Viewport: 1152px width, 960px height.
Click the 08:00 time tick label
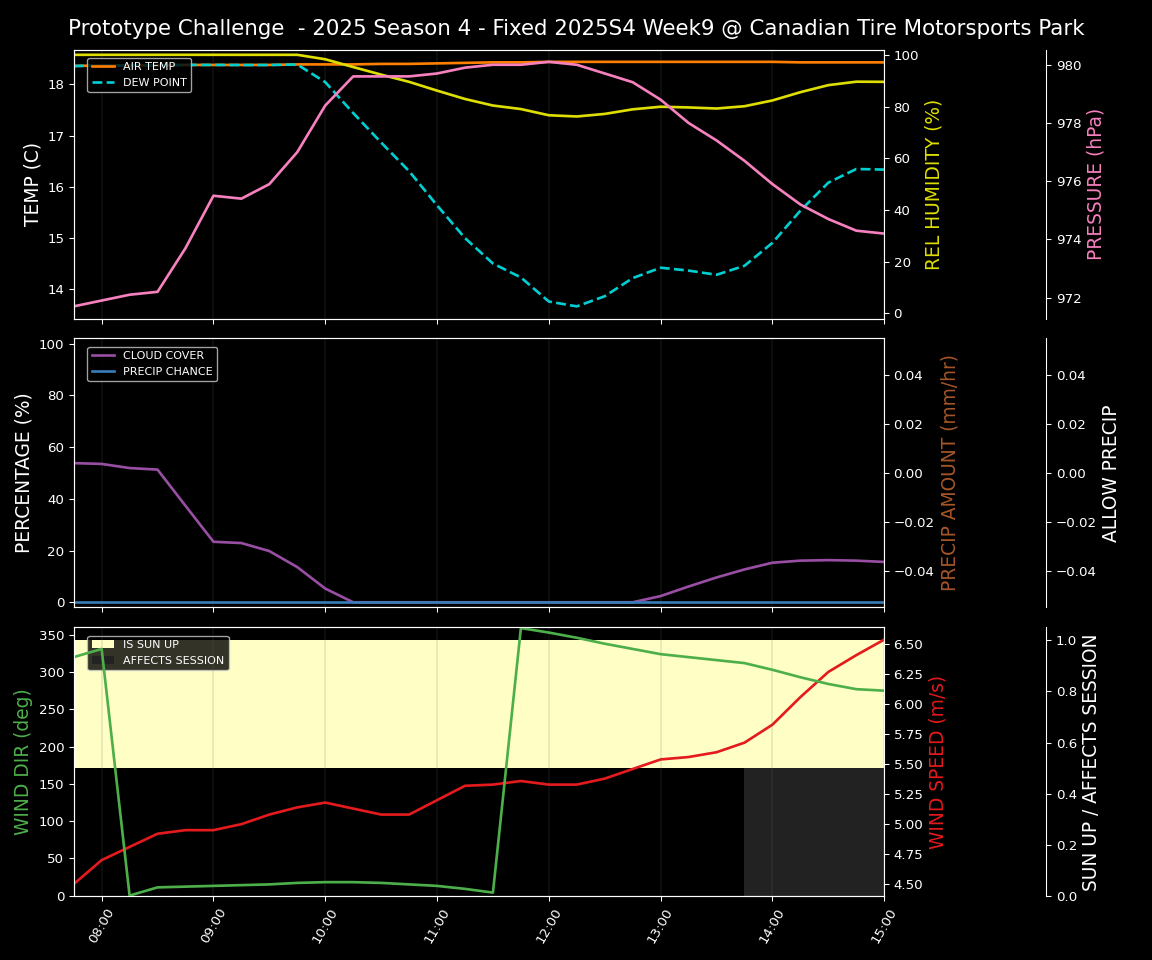click(101, 926)
